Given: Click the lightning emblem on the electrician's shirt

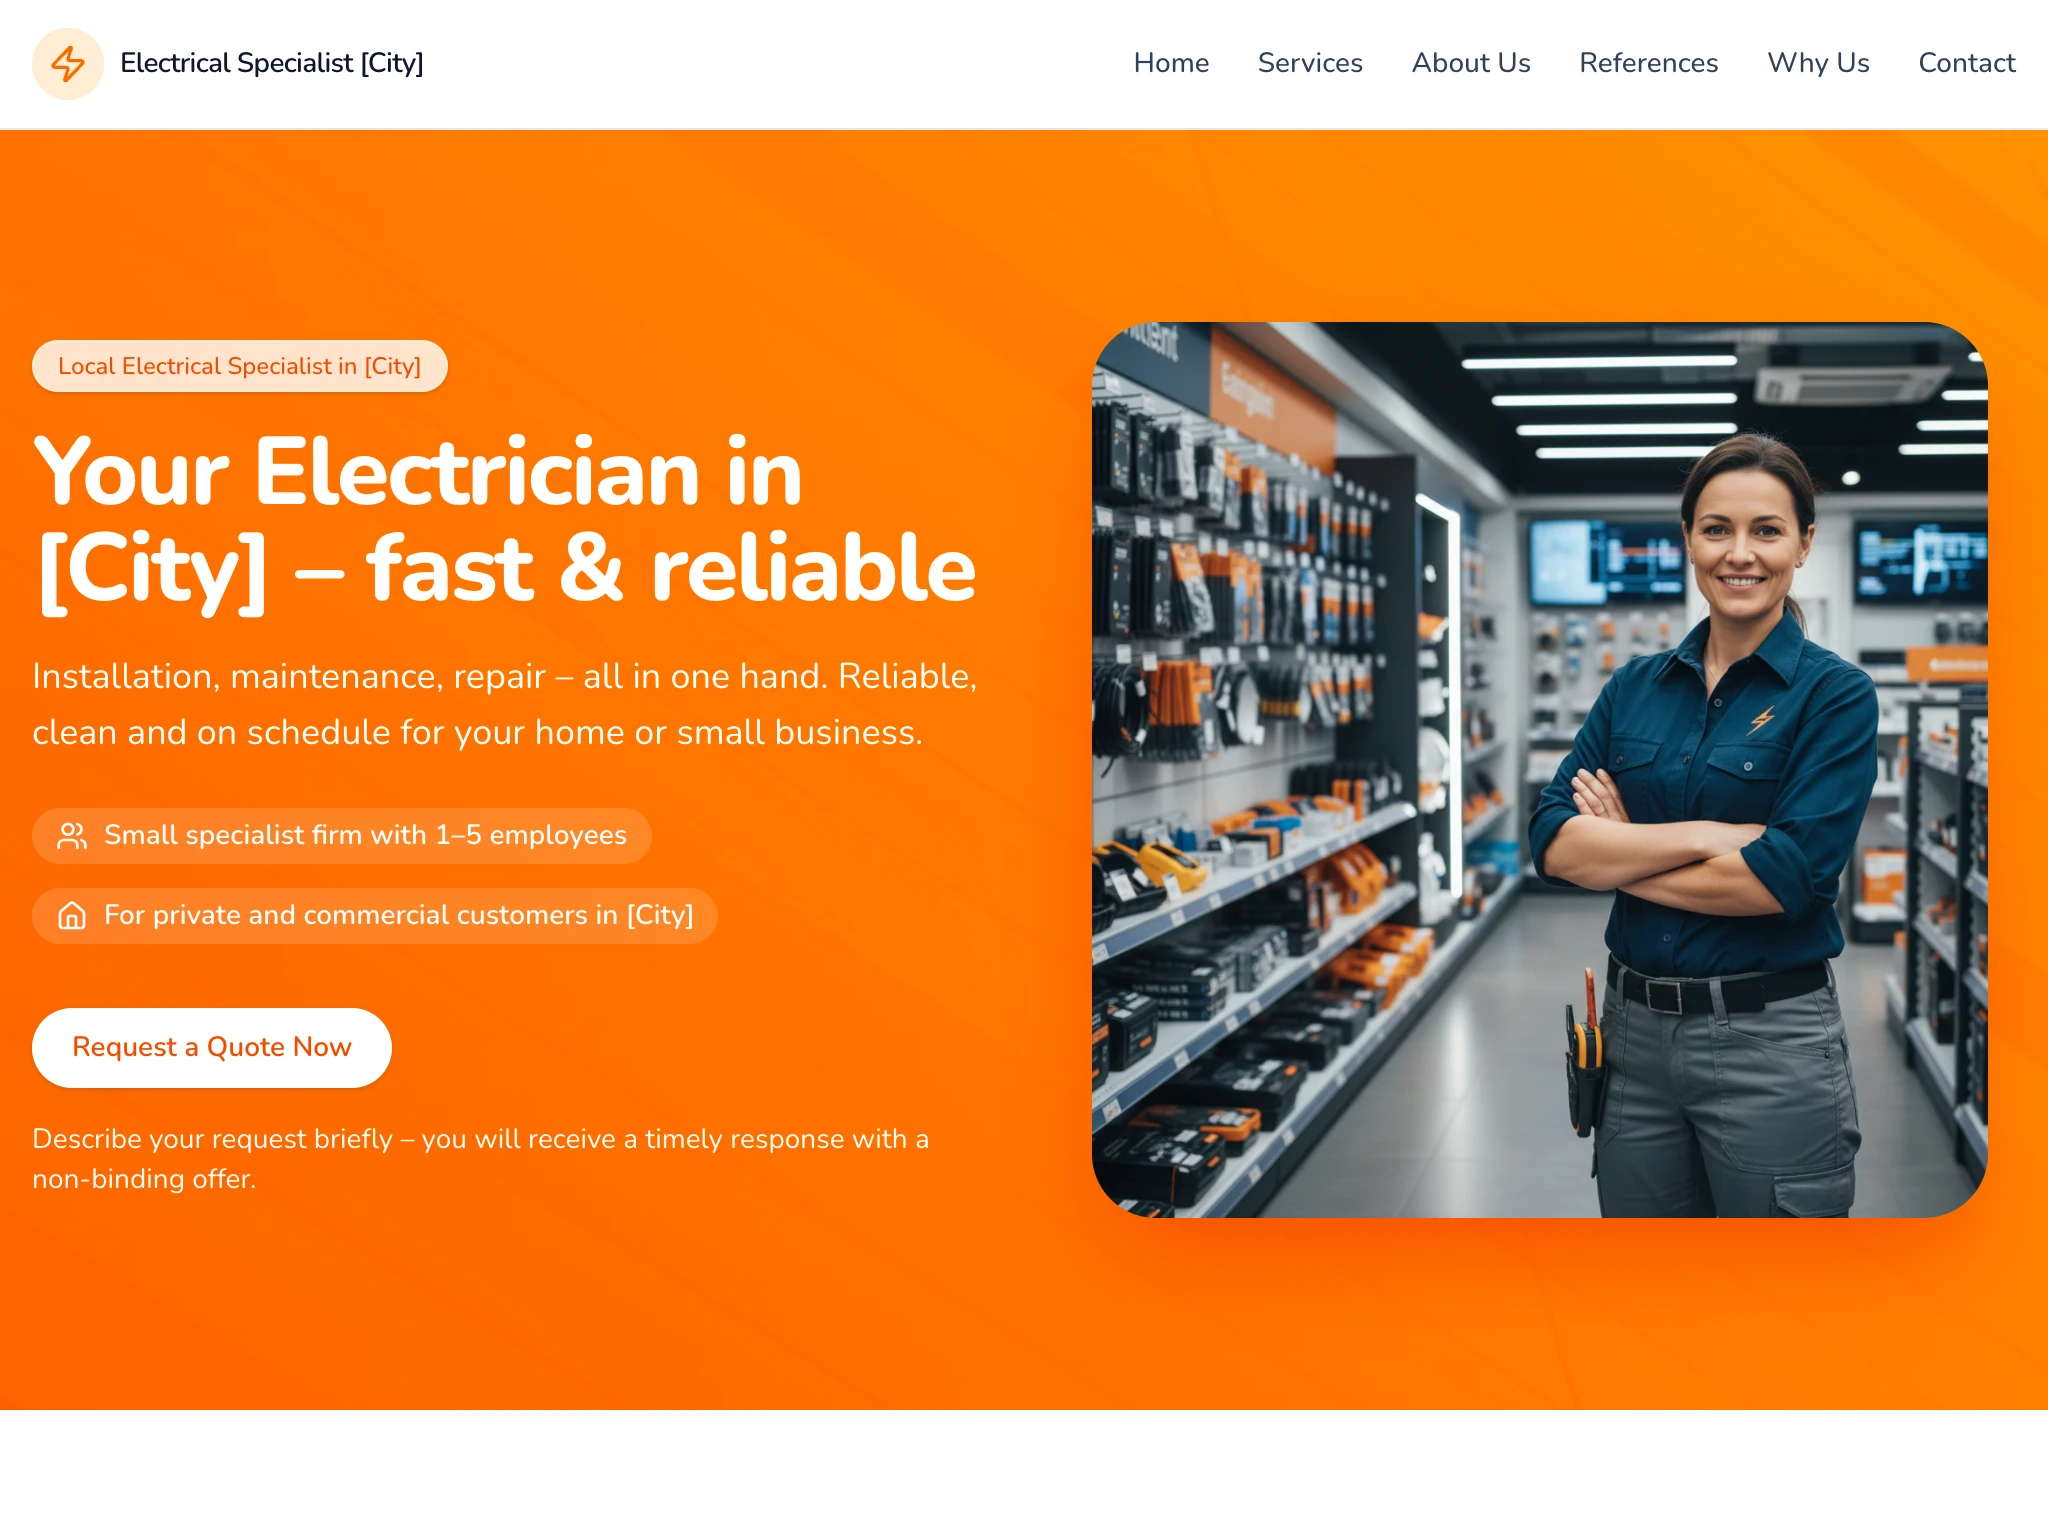Looking at the screenshot, I should coord(1762,719).
